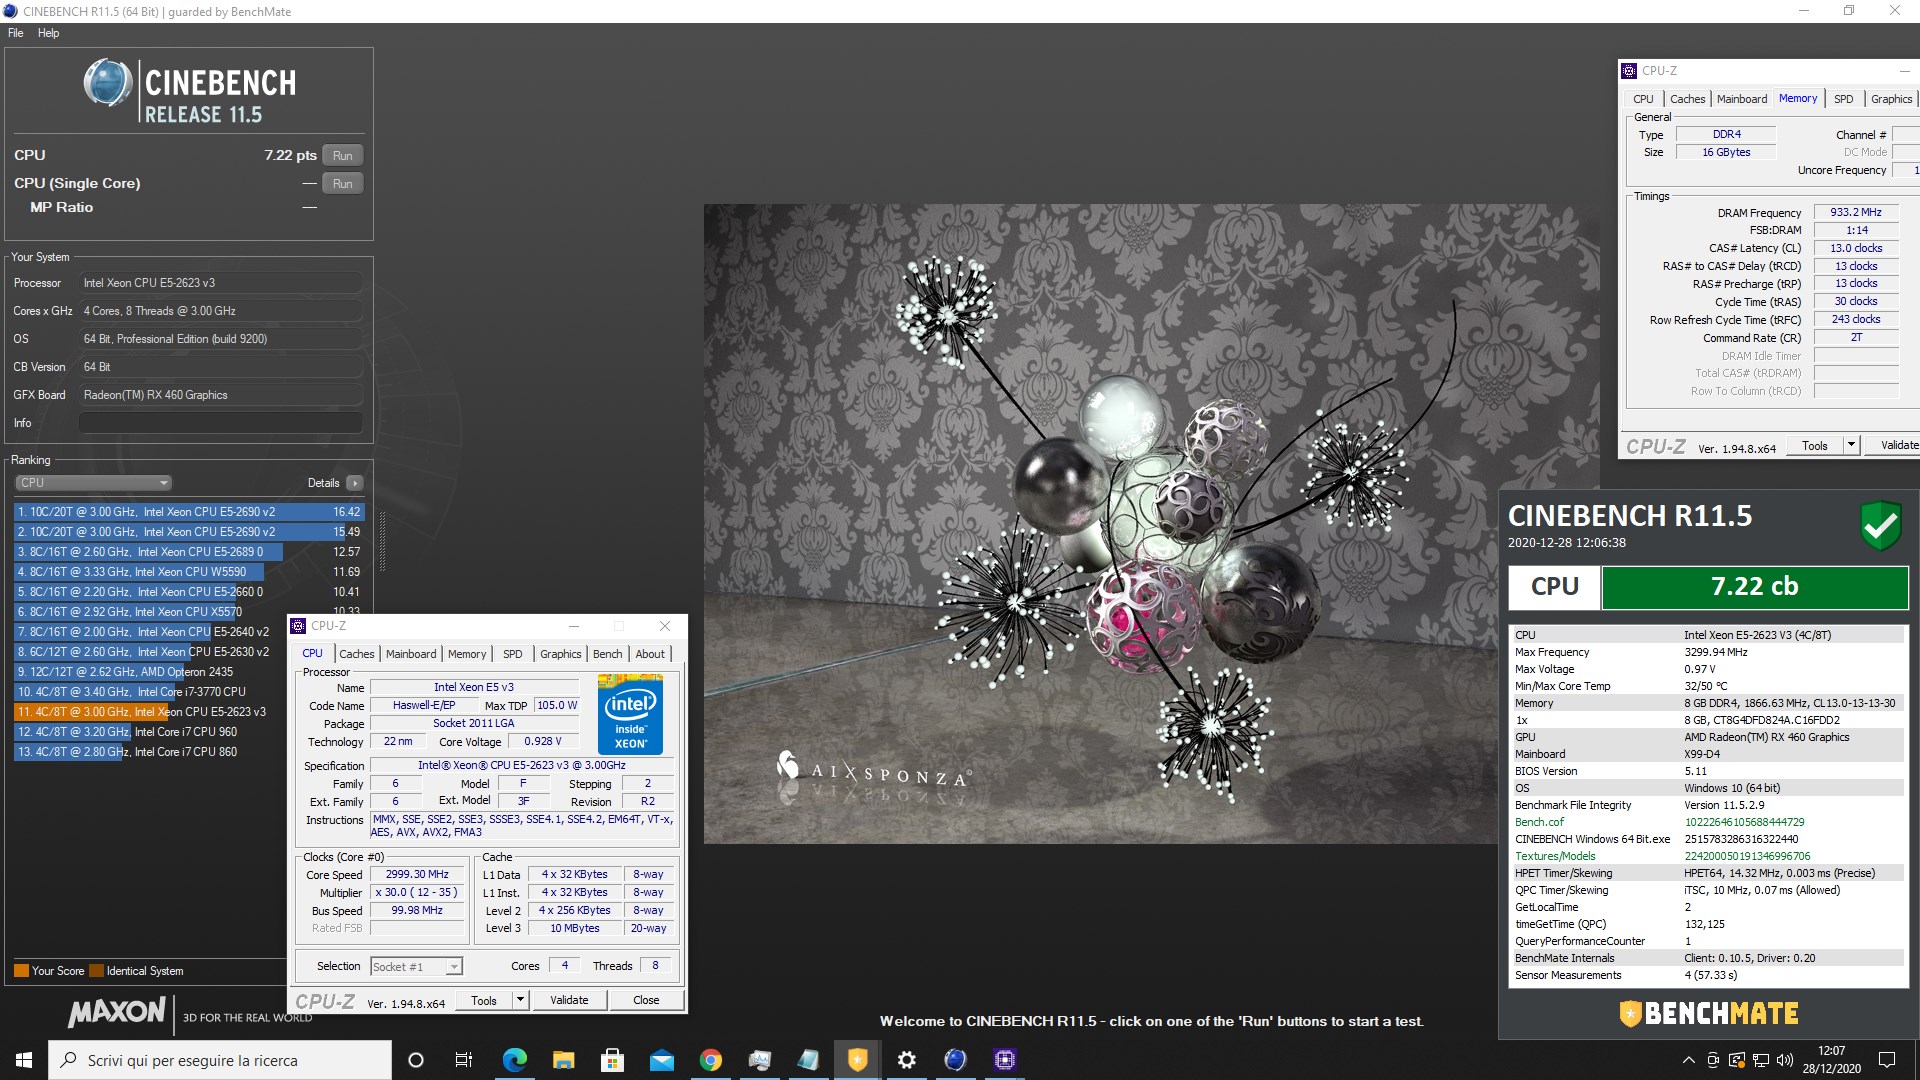Image resolution: width=1920 pixels, height=1080 pixels.
Task: Select SPD tab in top-right CPU-Z
Action: coord(1844,99)
